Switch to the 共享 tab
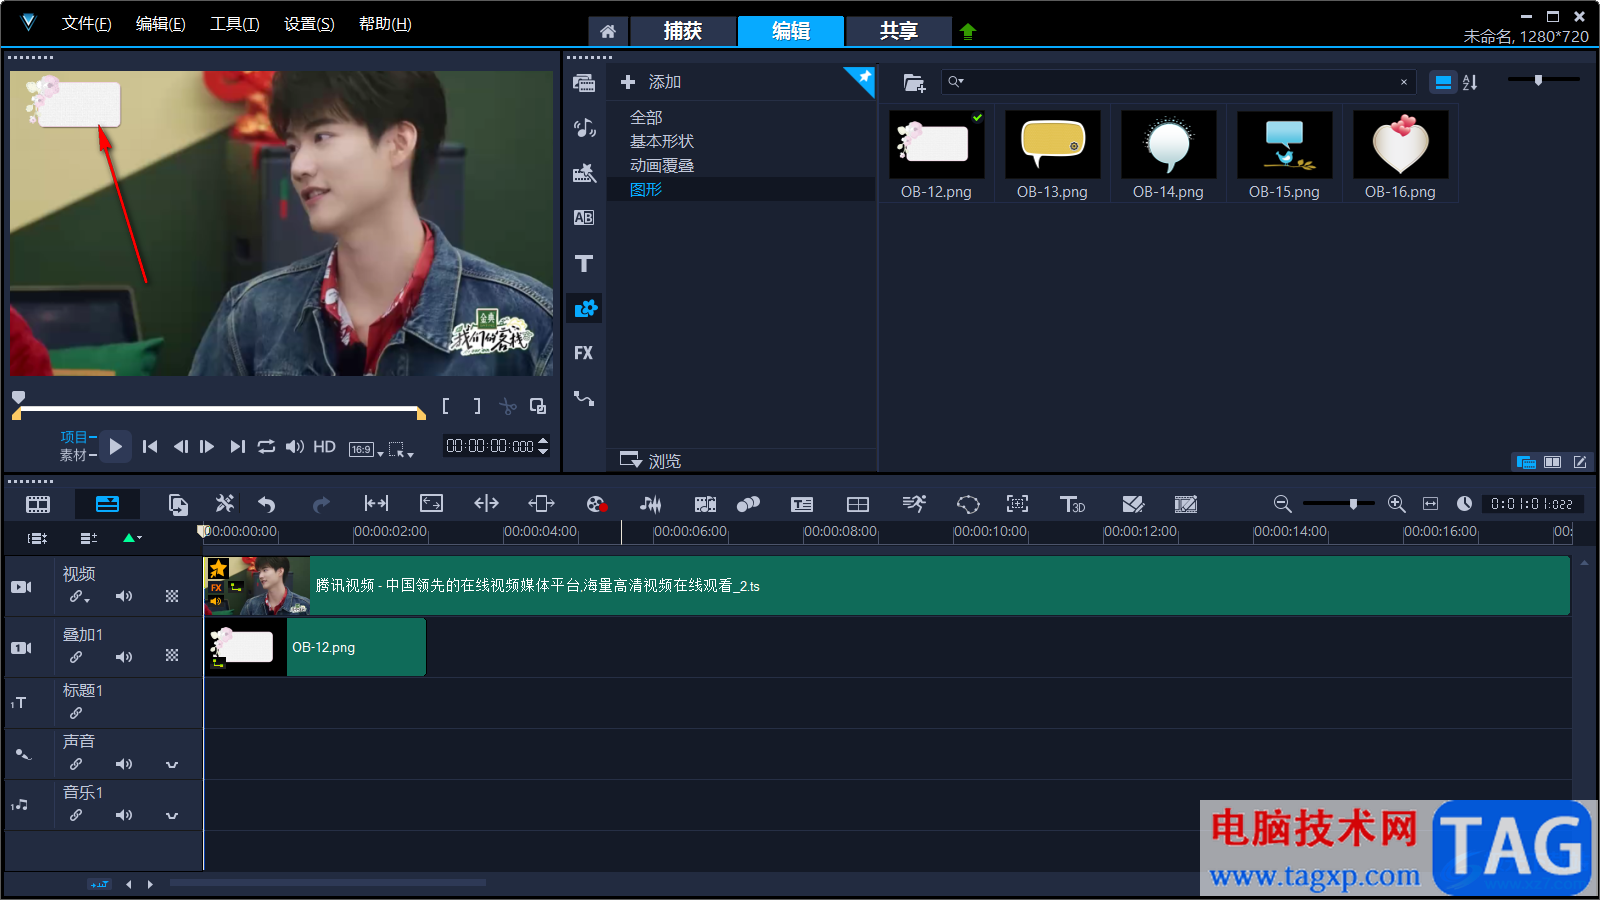Screen dimensions: 1600x900 898,31
